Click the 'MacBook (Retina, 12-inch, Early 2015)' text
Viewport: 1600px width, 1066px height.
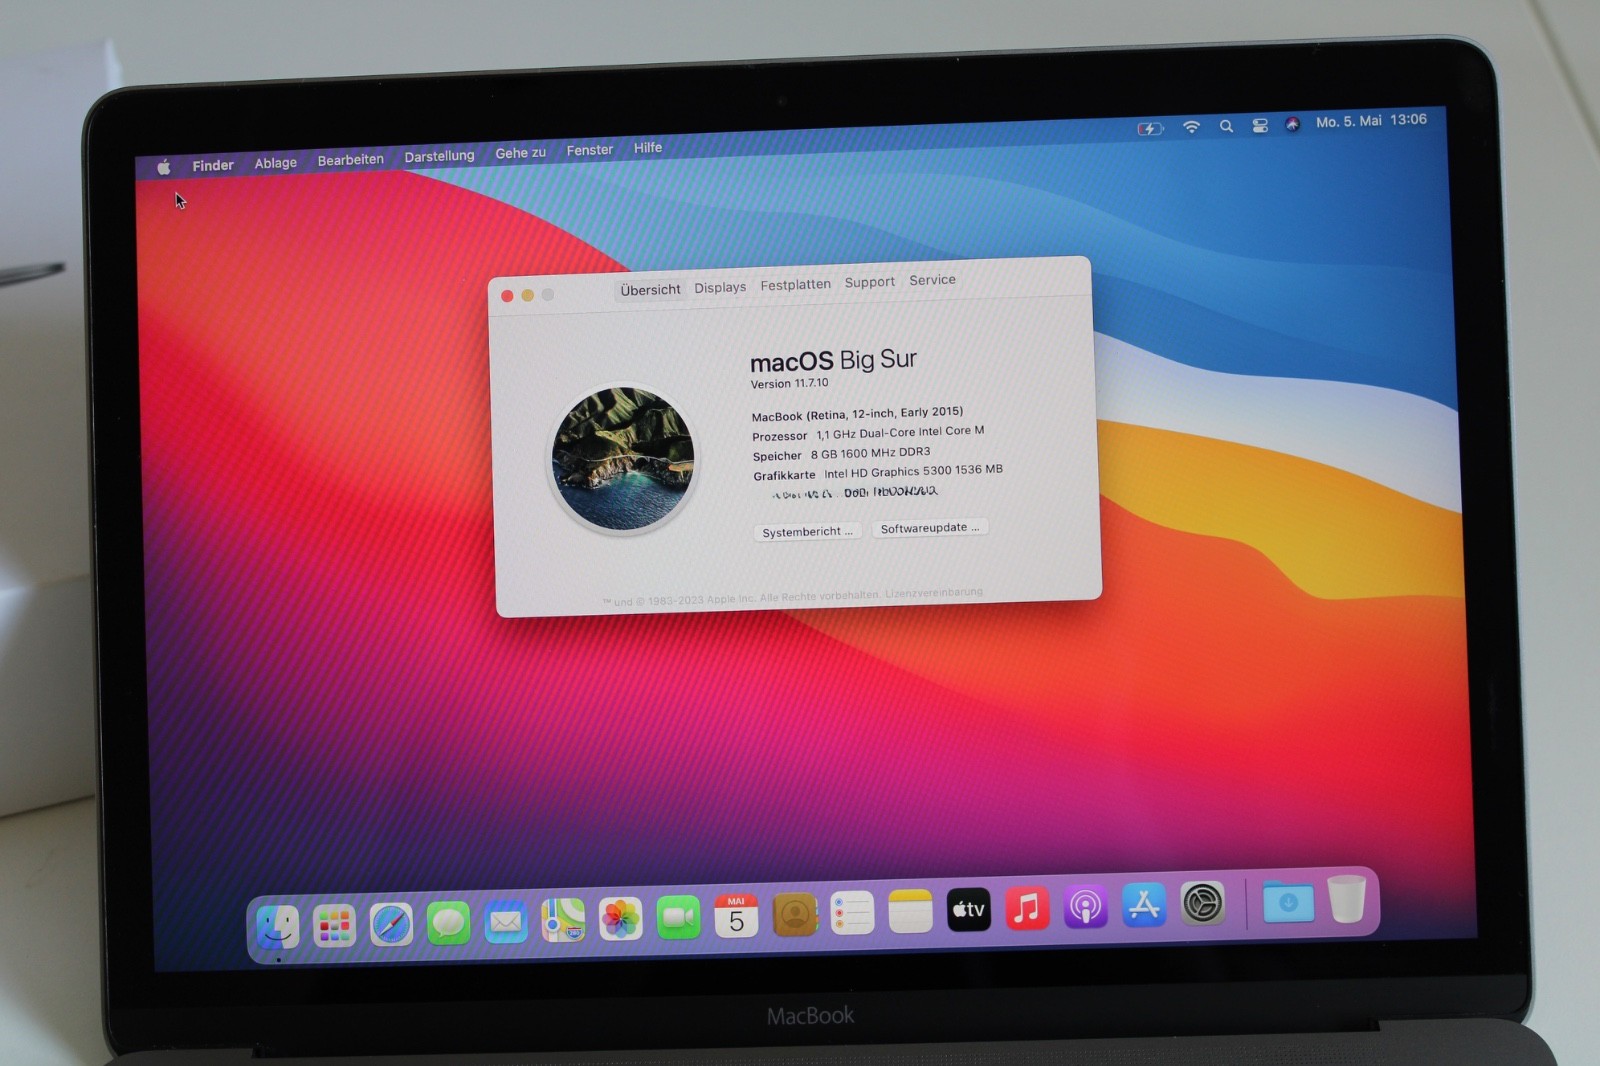pos(857,414)
